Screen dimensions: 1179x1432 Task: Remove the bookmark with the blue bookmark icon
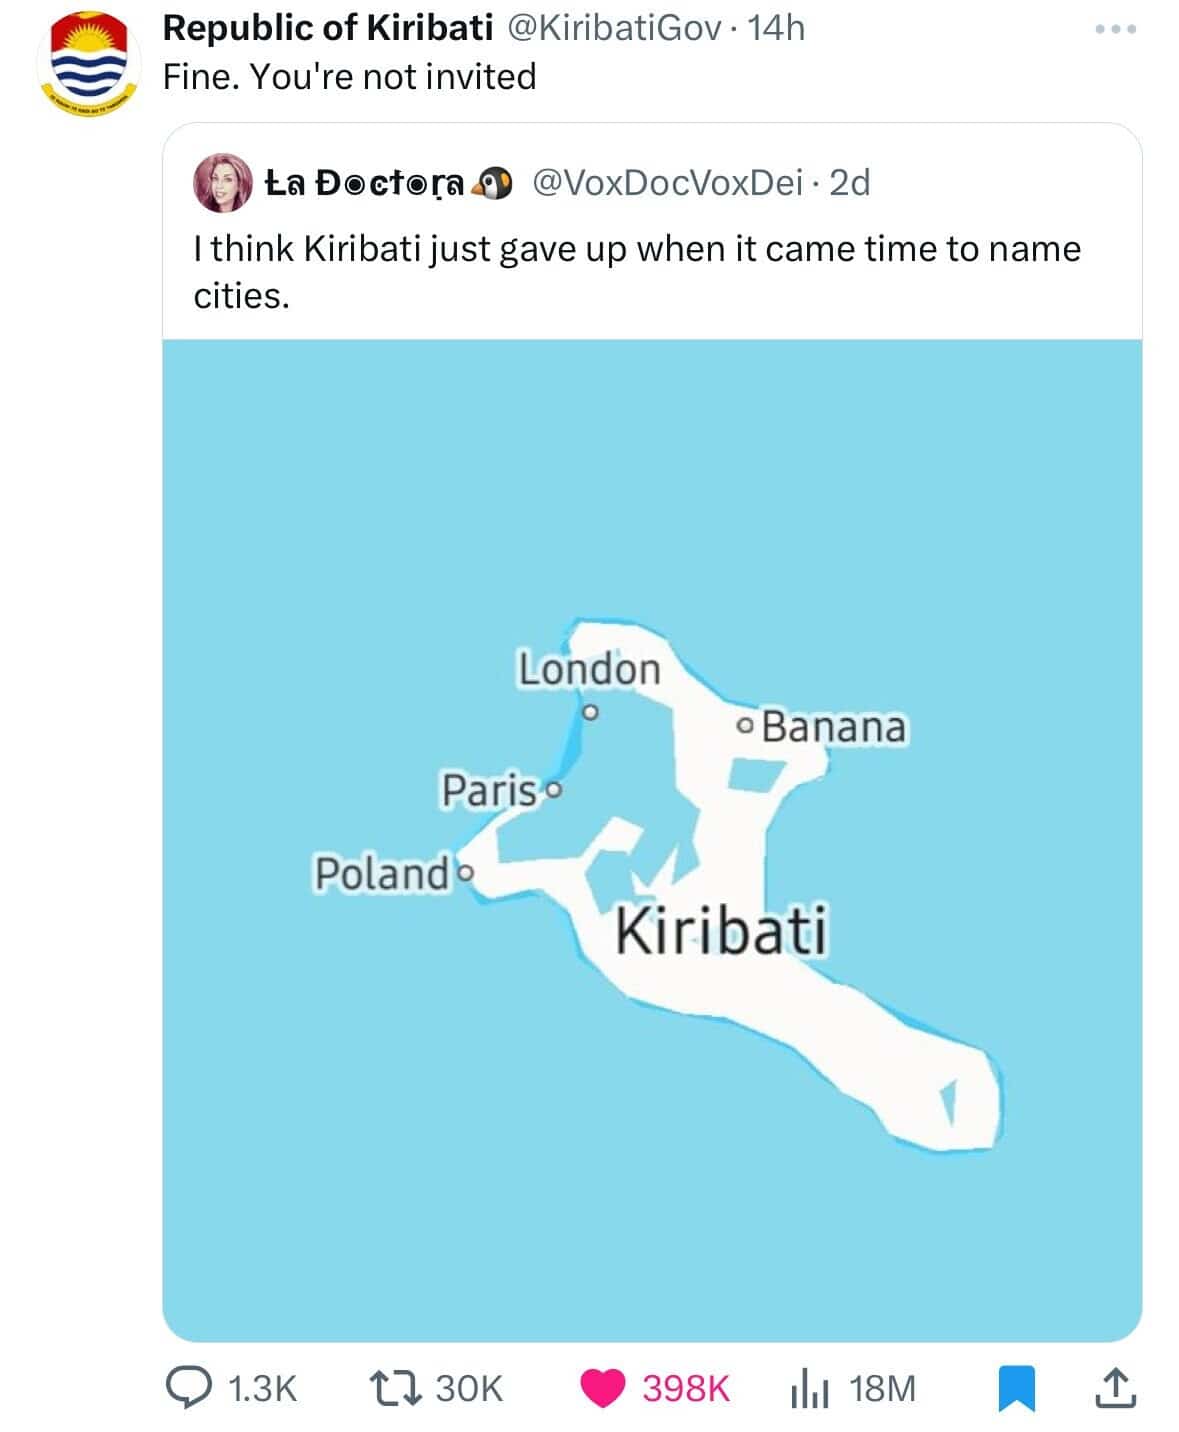coord(1017,1389)
